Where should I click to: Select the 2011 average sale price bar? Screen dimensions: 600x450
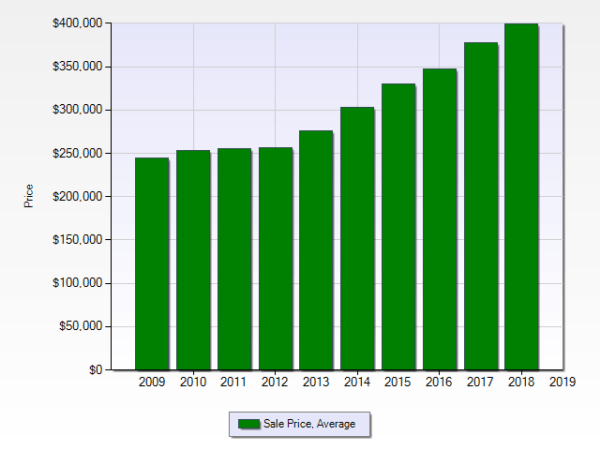pyautogui.click(x=235, y=259)
